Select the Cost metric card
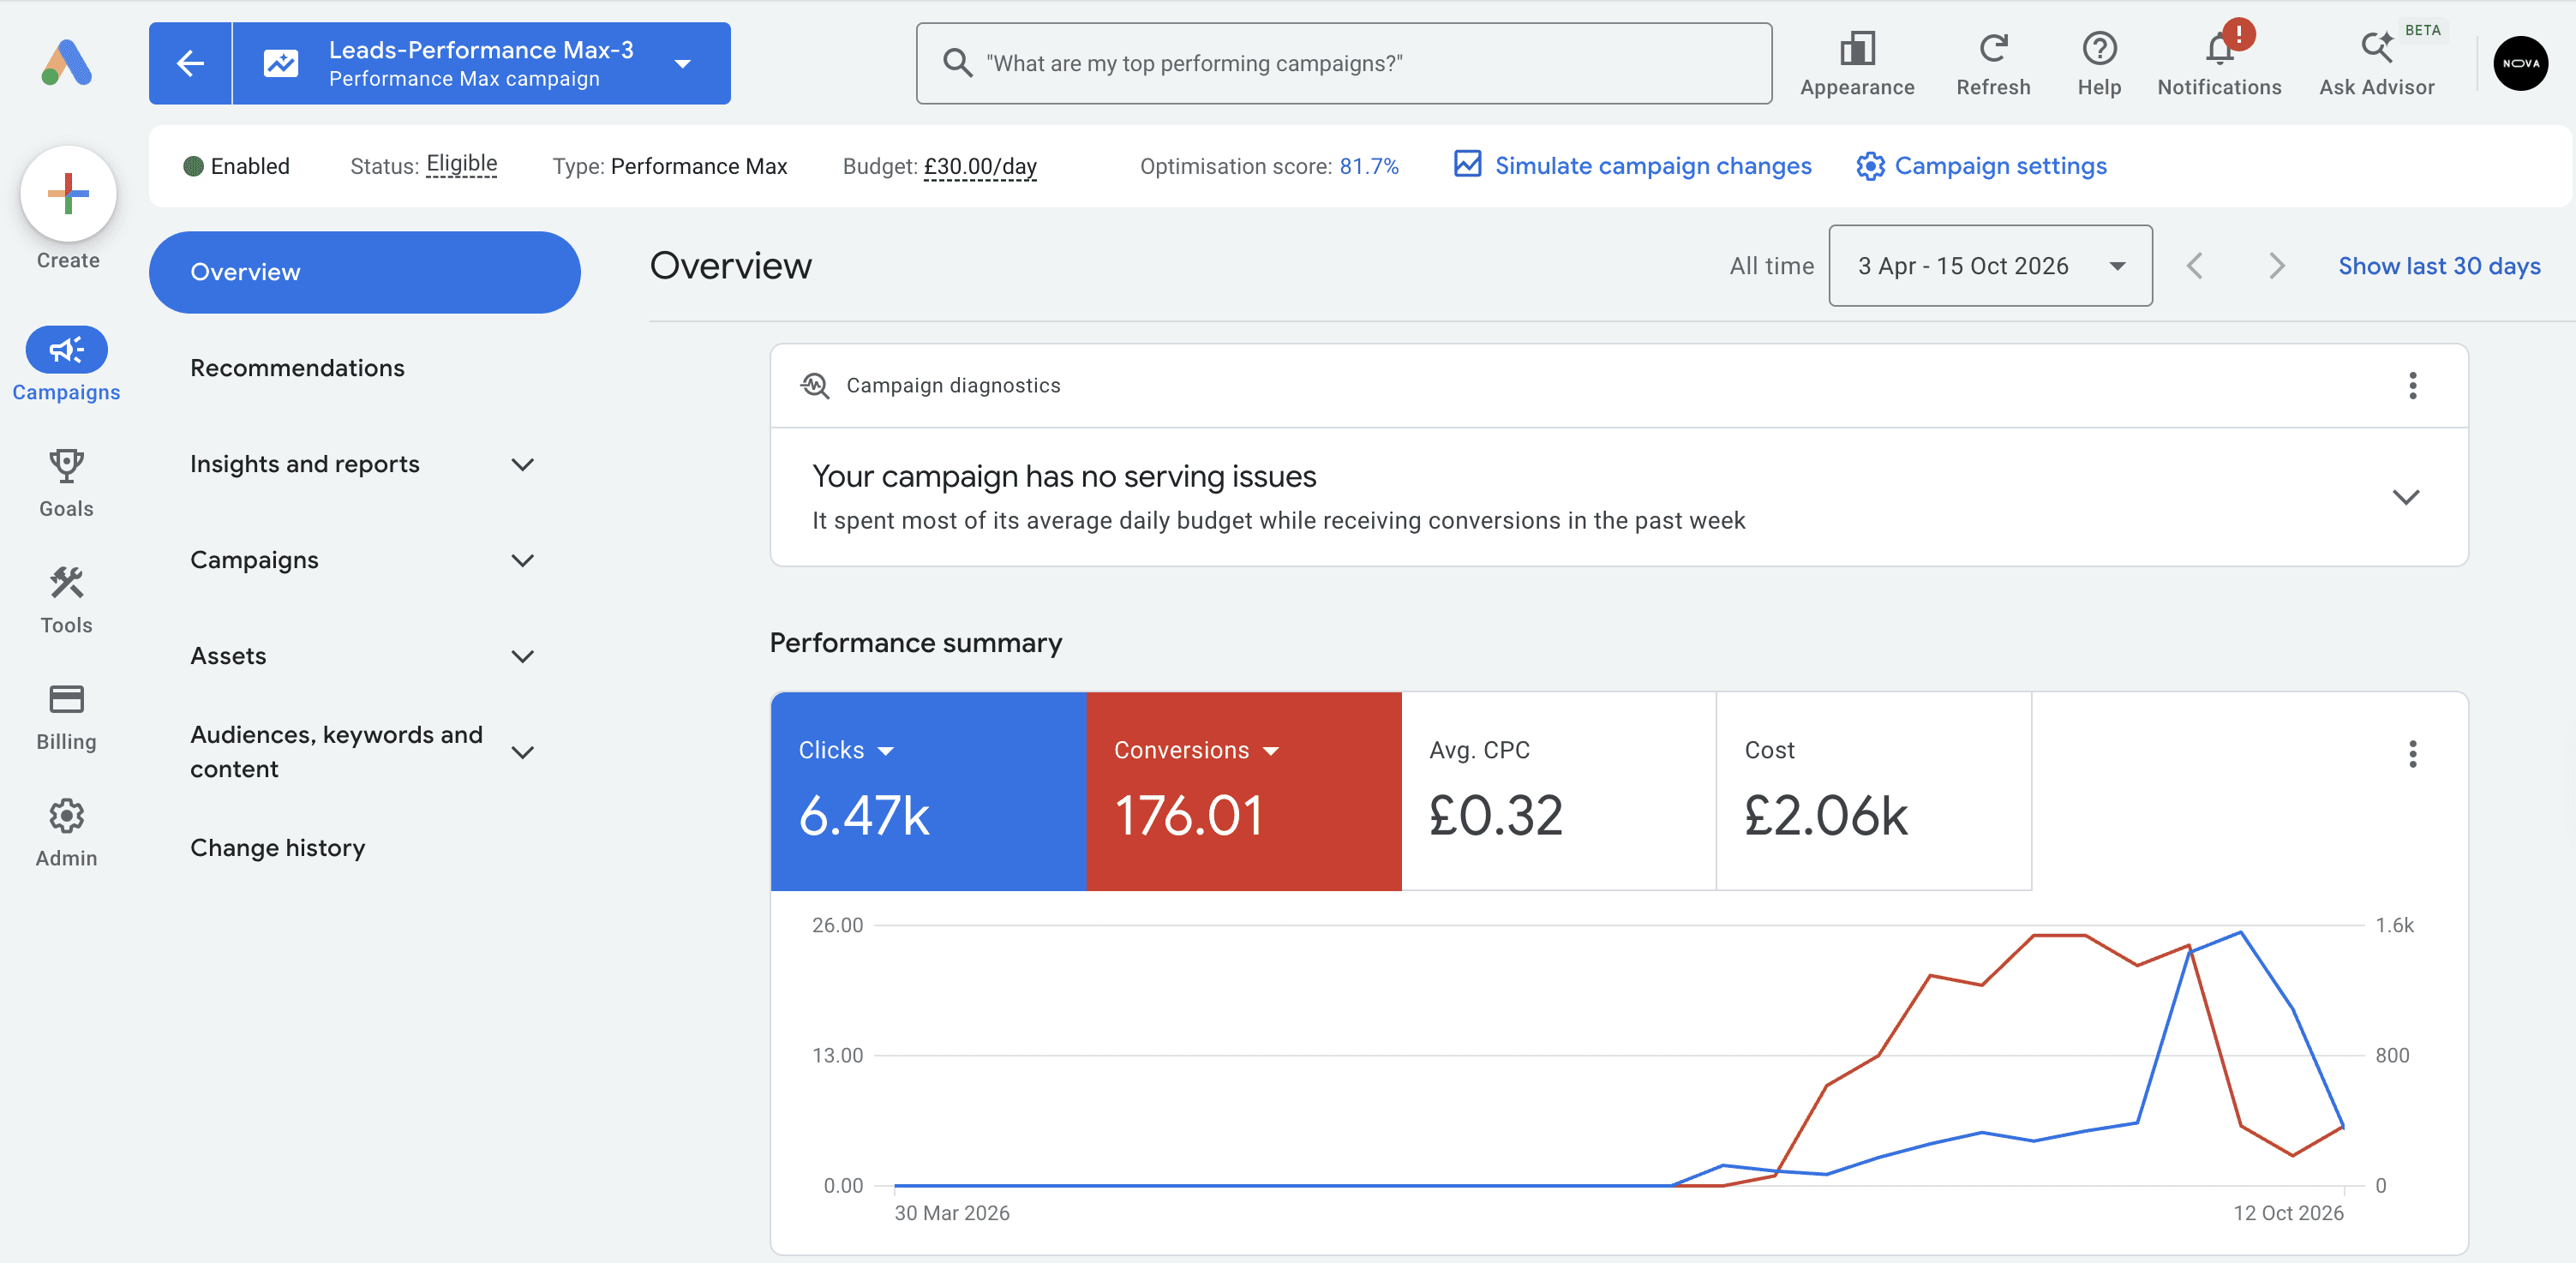This screenshot has height=1263, width=2576. pyautogui.click(x=1873, y=791)
